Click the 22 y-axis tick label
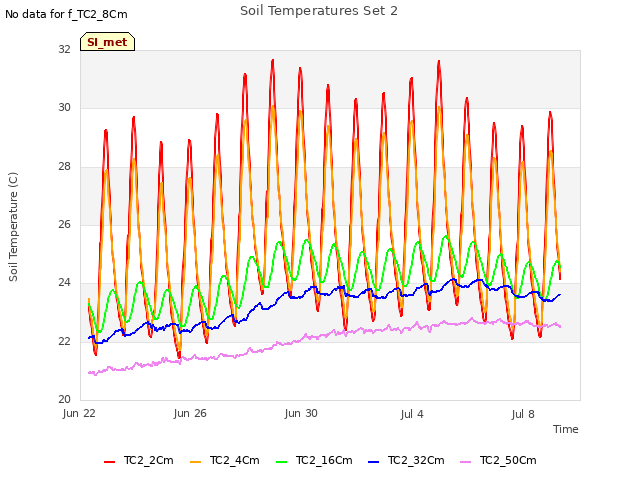 64,341
